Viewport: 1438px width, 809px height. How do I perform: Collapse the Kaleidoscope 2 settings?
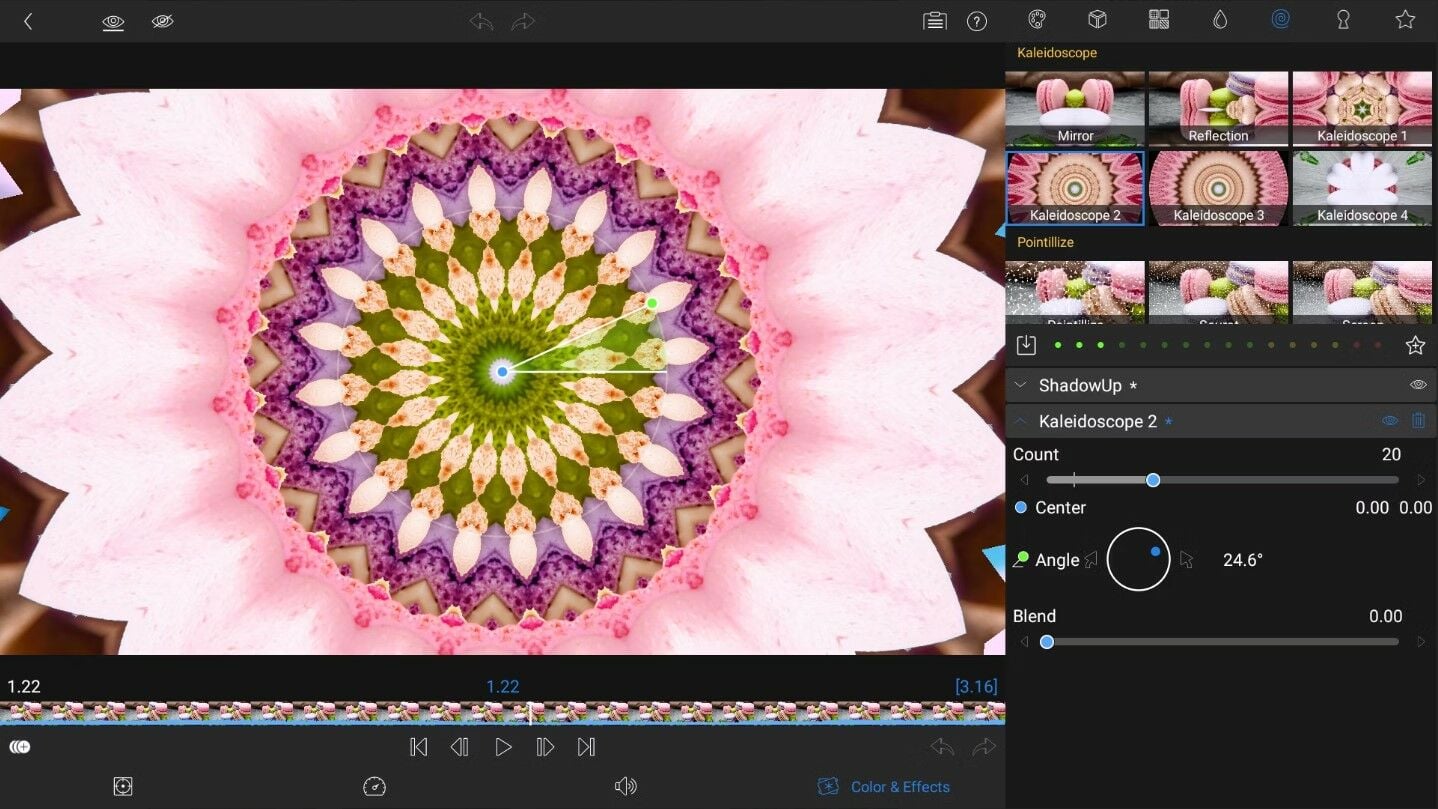pyautogui.click(x=1021, y=421)
